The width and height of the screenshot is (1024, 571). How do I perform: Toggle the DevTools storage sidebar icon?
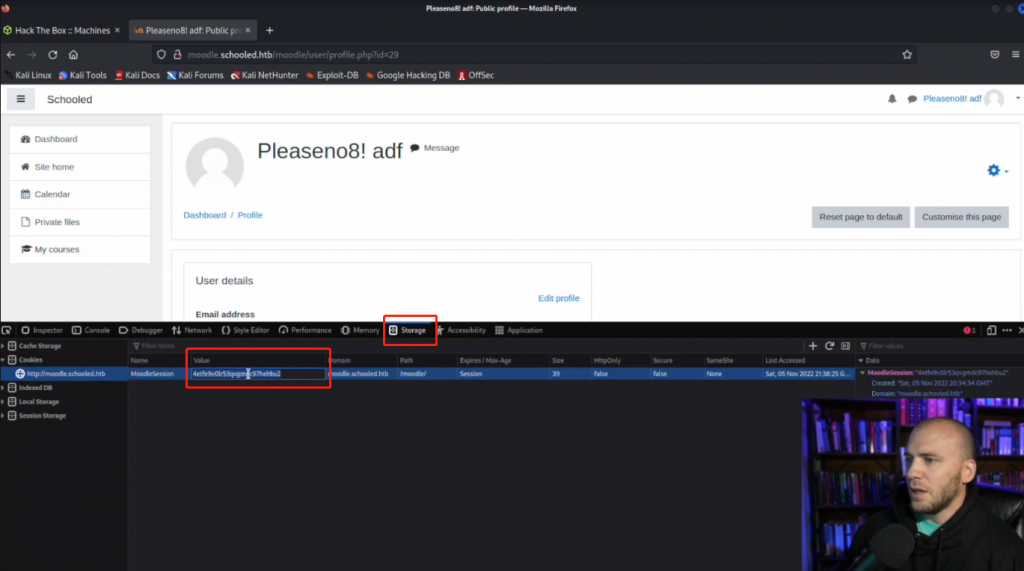(x=846, y=346)
